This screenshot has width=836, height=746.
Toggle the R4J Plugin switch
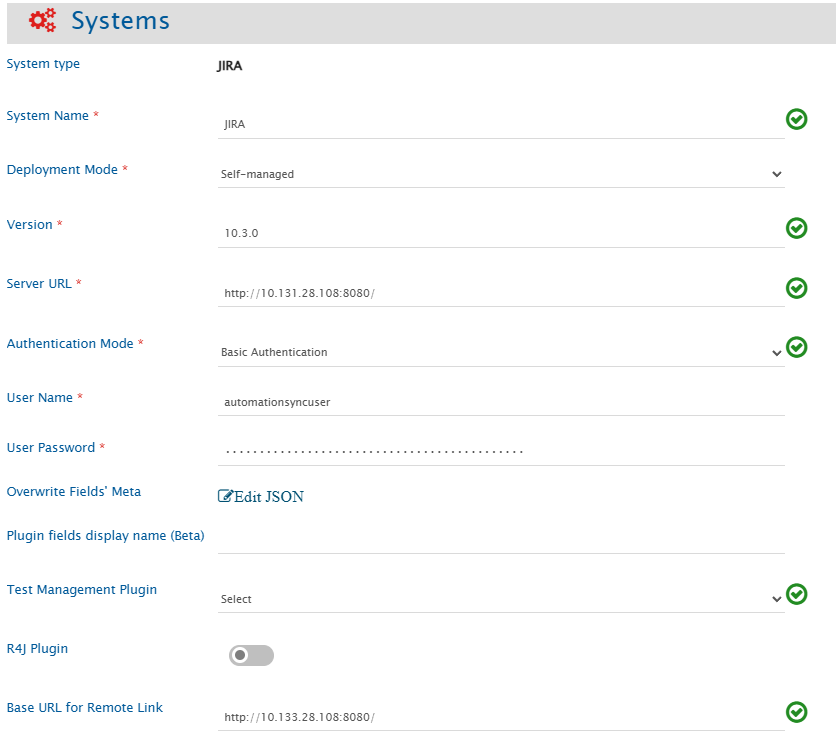pos(251,655)
